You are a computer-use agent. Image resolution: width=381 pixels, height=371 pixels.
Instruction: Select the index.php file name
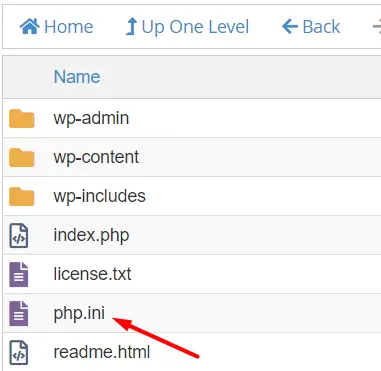tap(91, 236)
